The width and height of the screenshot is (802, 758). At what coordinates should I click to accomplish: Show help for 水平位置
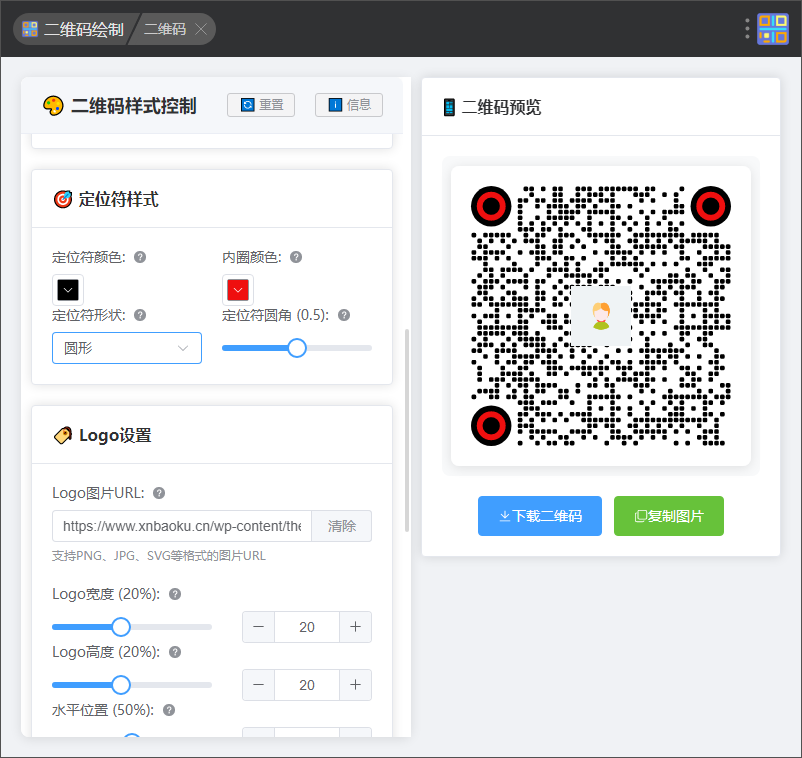(169, 710)
